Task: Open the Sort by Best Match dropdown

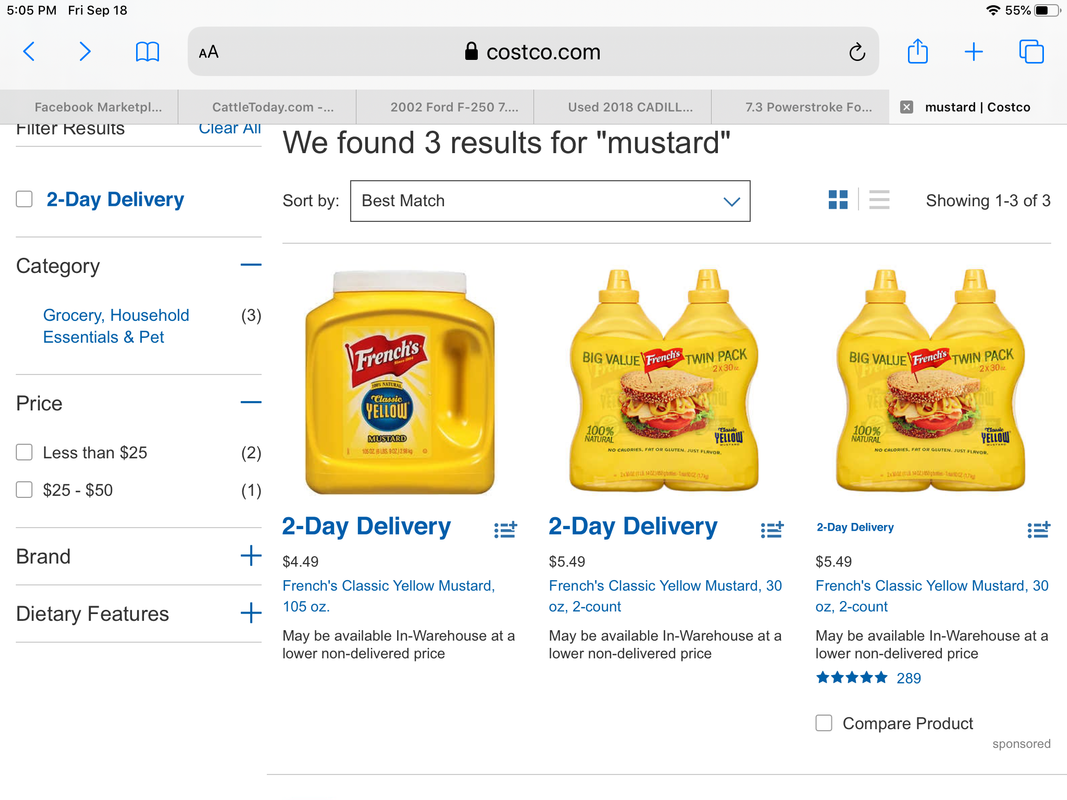Action: pos(550,201)
